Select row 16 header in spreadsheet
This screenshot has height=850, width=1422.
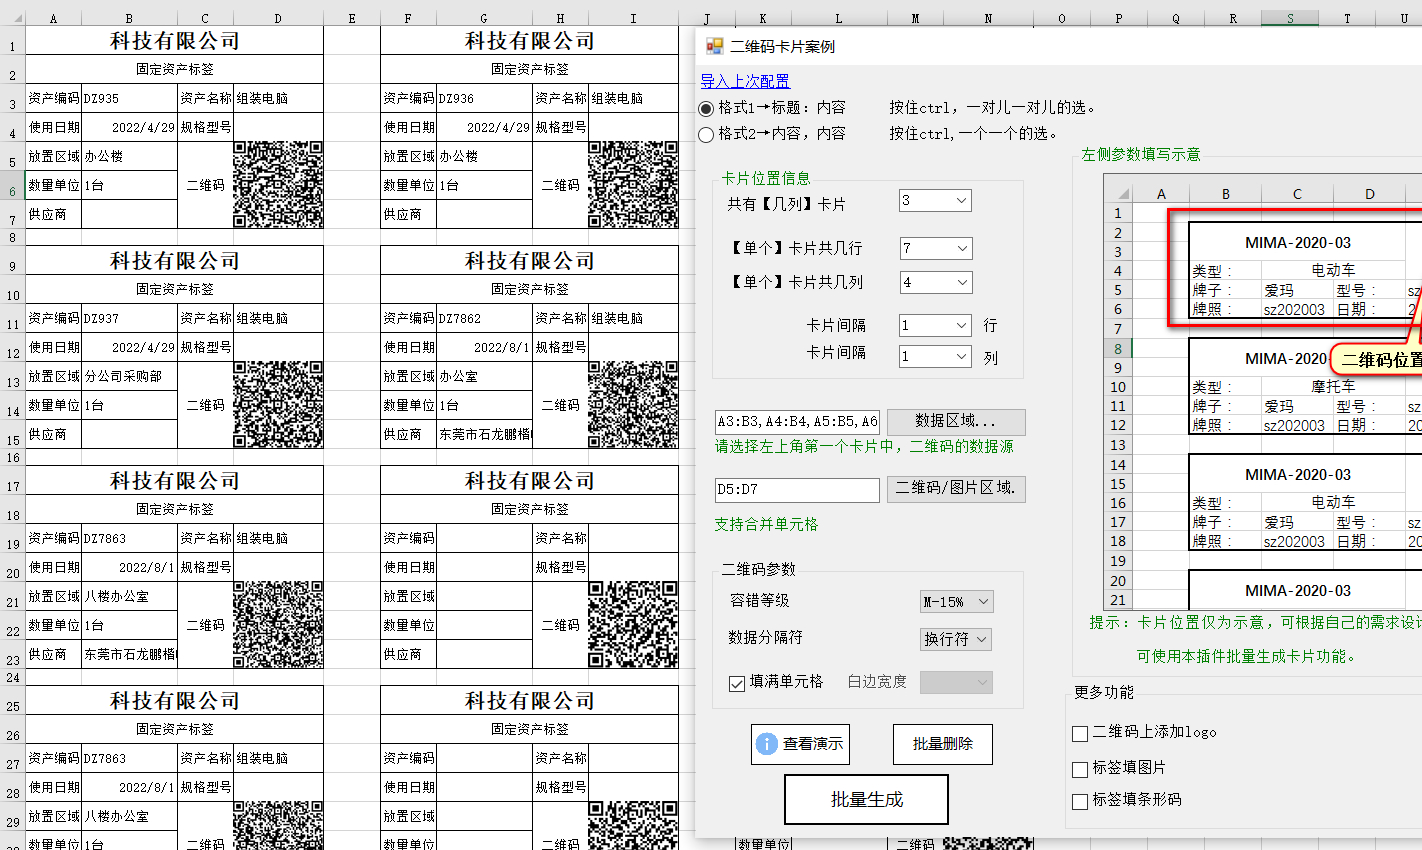[x=12, y=457]
